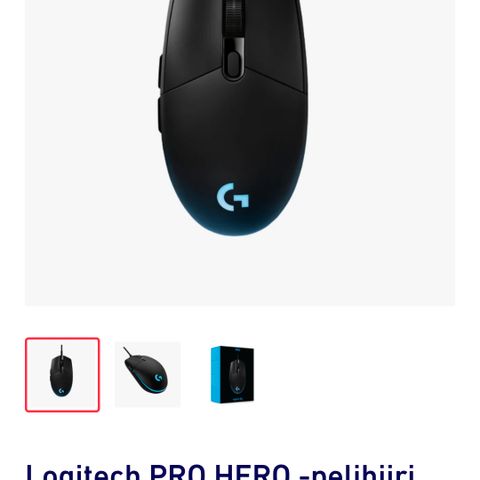The height and width of the screenshot is (480, 480).
Task: Click the palm rest area above G logo
Action: (233, 133)
